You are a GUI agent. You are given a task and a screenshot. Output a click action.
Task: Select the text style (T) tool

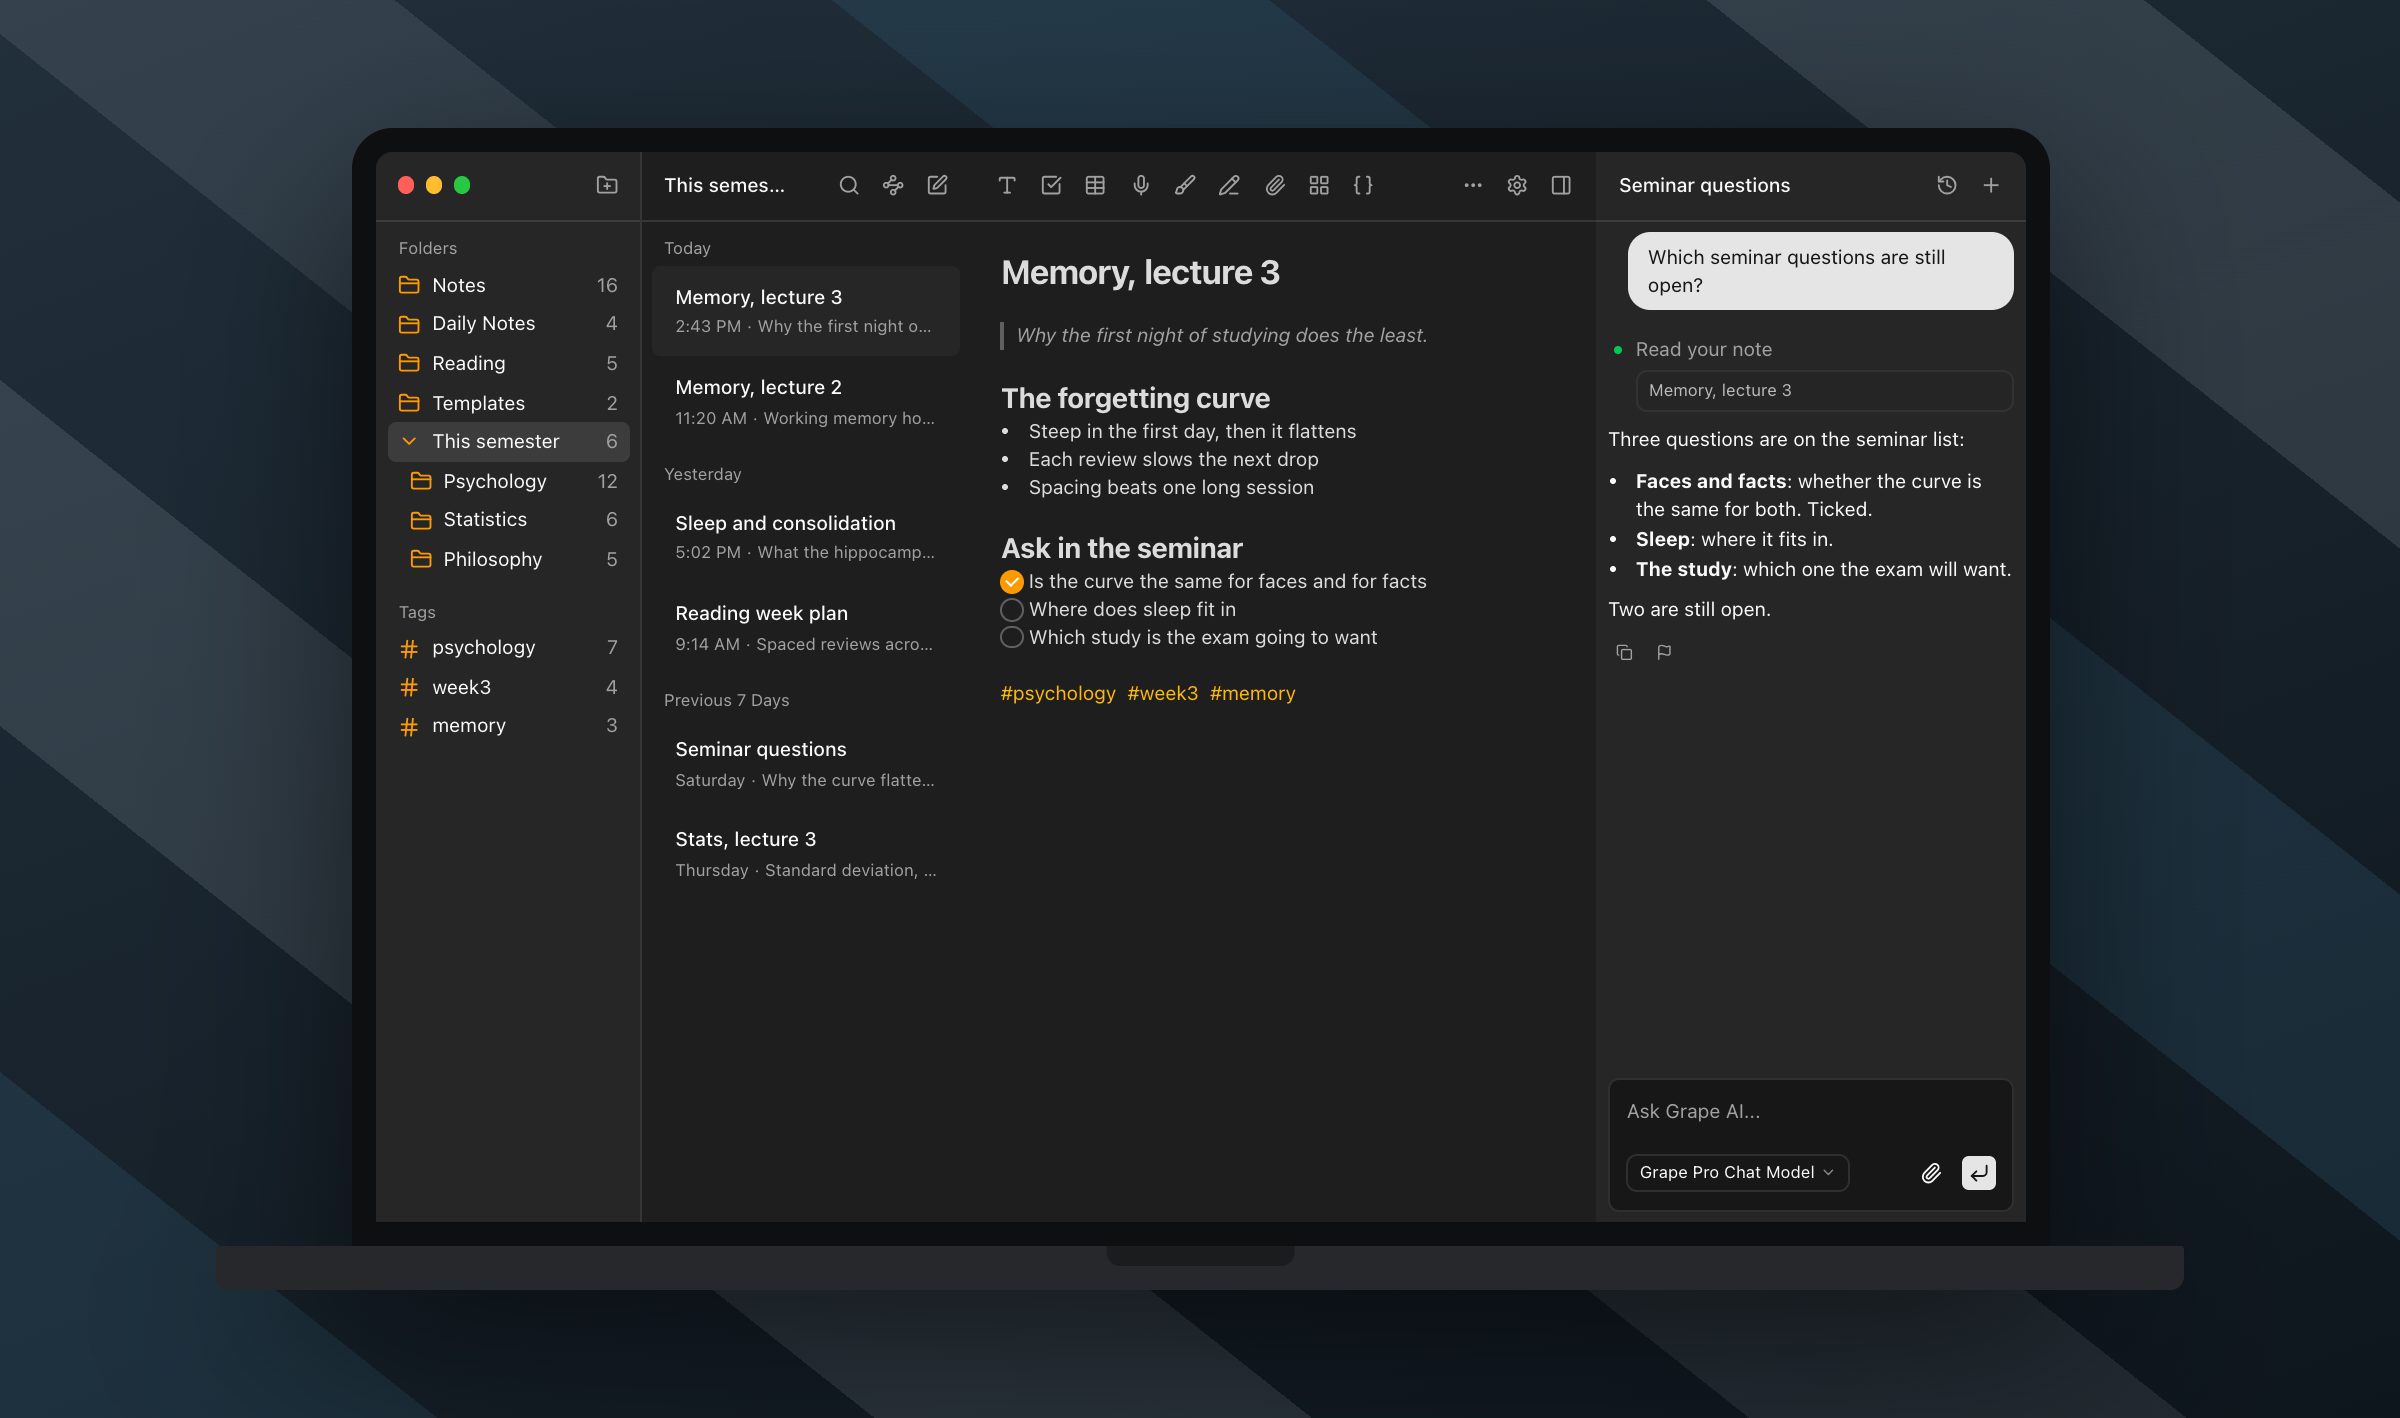tap(1007, 185)
